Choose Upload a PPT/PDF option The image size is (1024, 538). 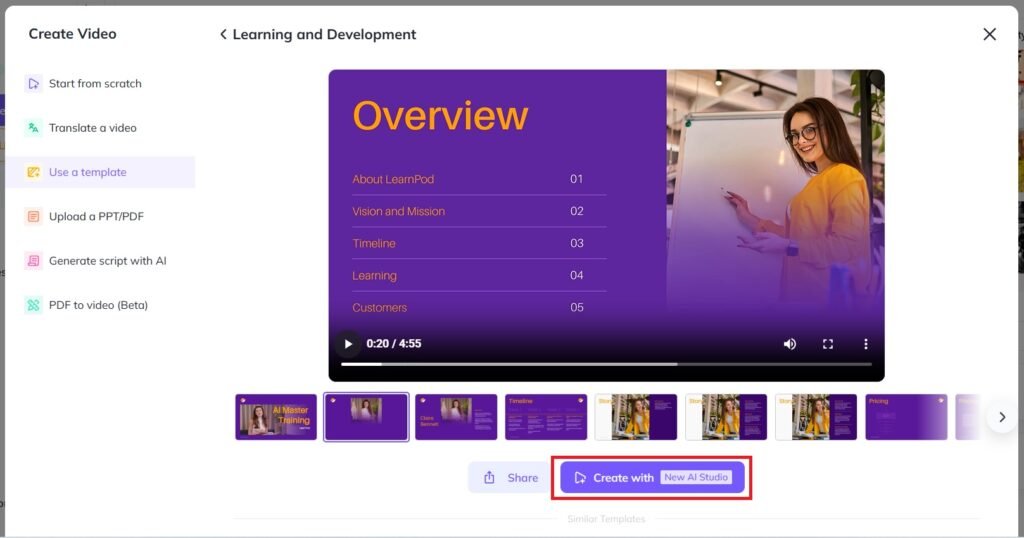[x=100, y=217]
